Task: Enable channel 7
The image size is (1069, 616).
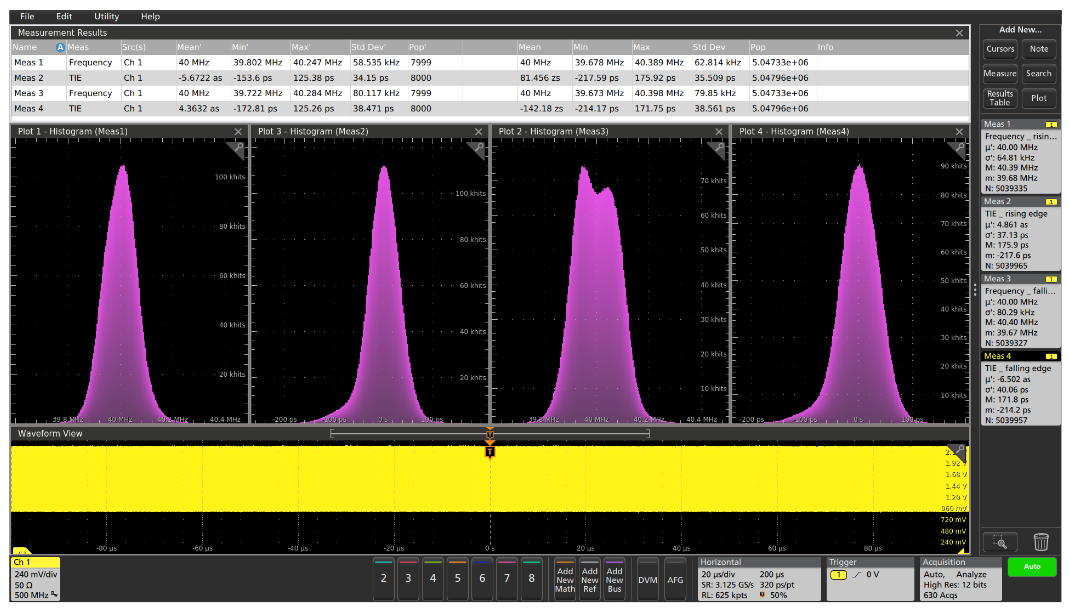Action: 506,578
